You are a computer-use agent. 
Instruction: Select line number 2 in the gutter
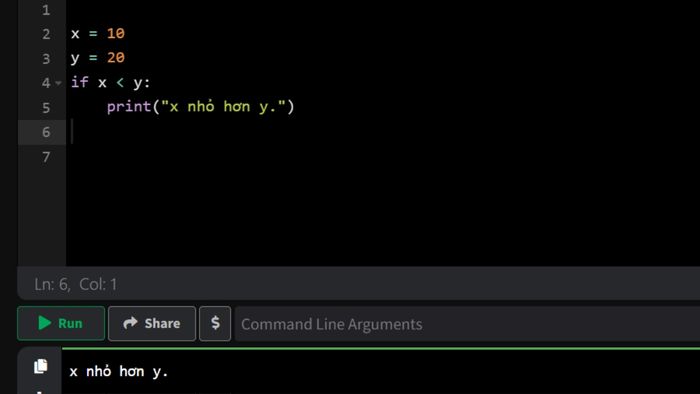46,34
